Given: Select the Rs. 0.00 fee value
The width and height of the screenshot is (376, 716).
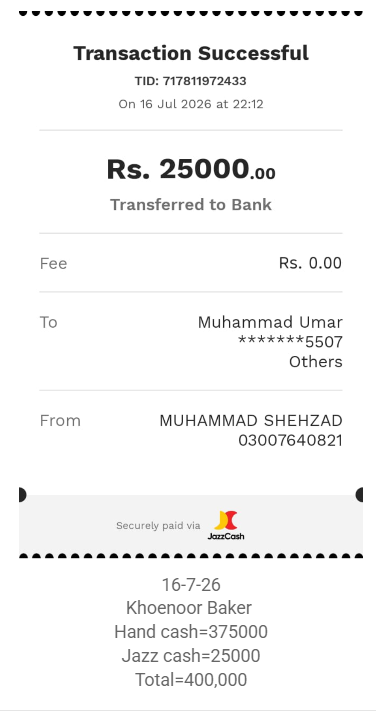Looking at the screenshot, I should (310, 263).
